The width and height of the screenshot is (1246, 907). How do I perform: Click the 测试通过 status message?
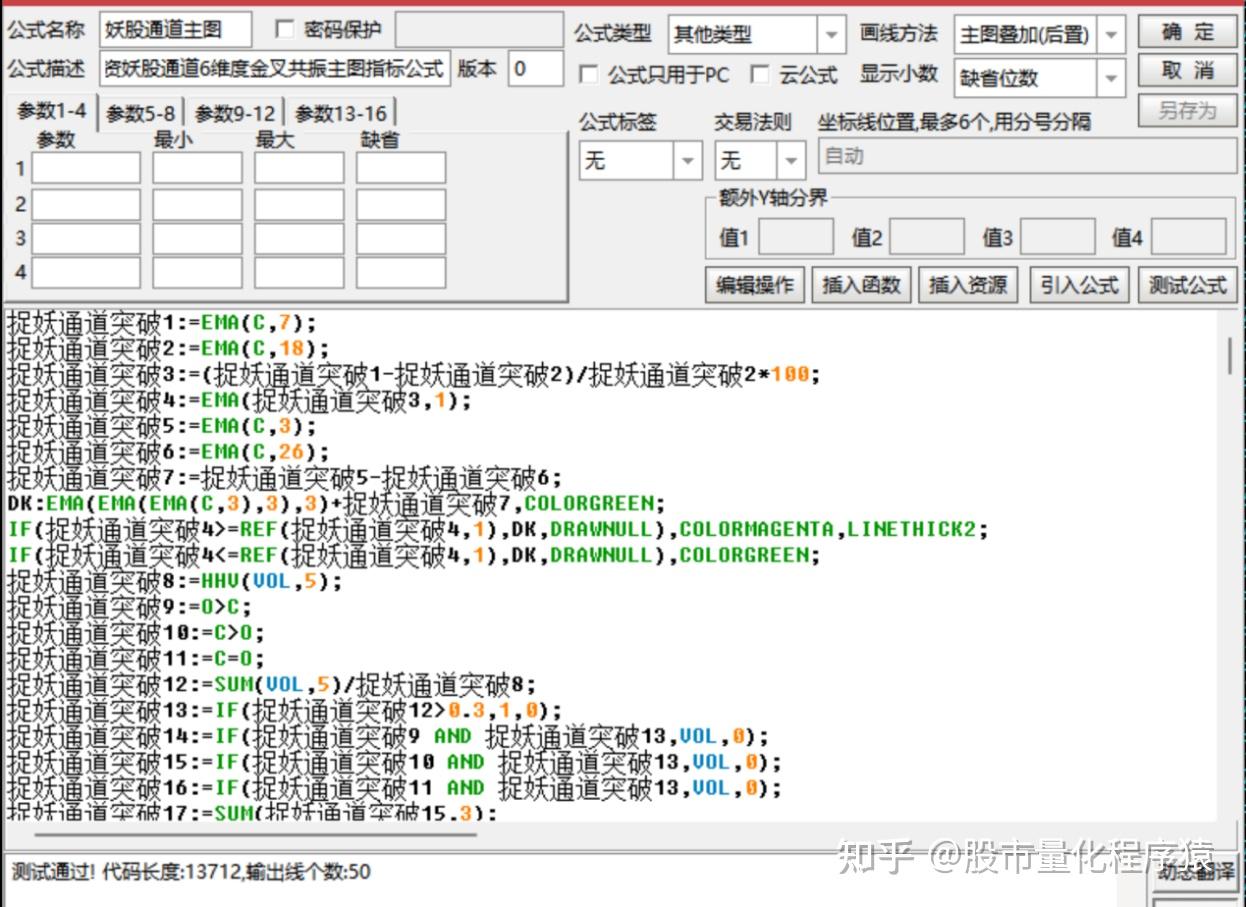click(x=190, y=872)
